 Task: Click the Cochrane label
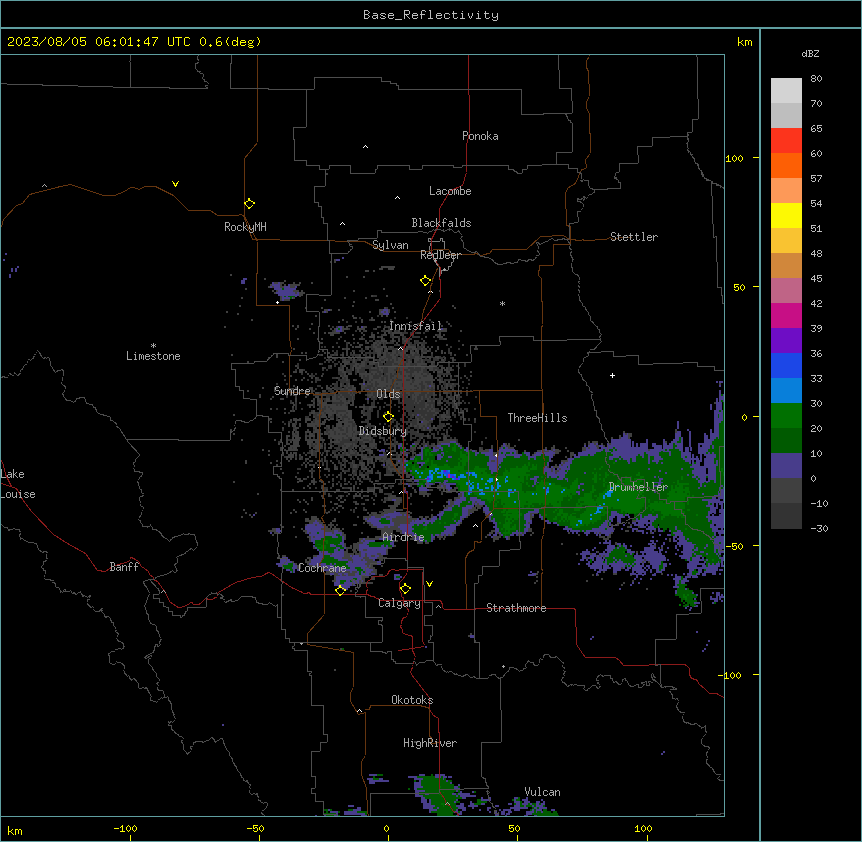point(322,568)
